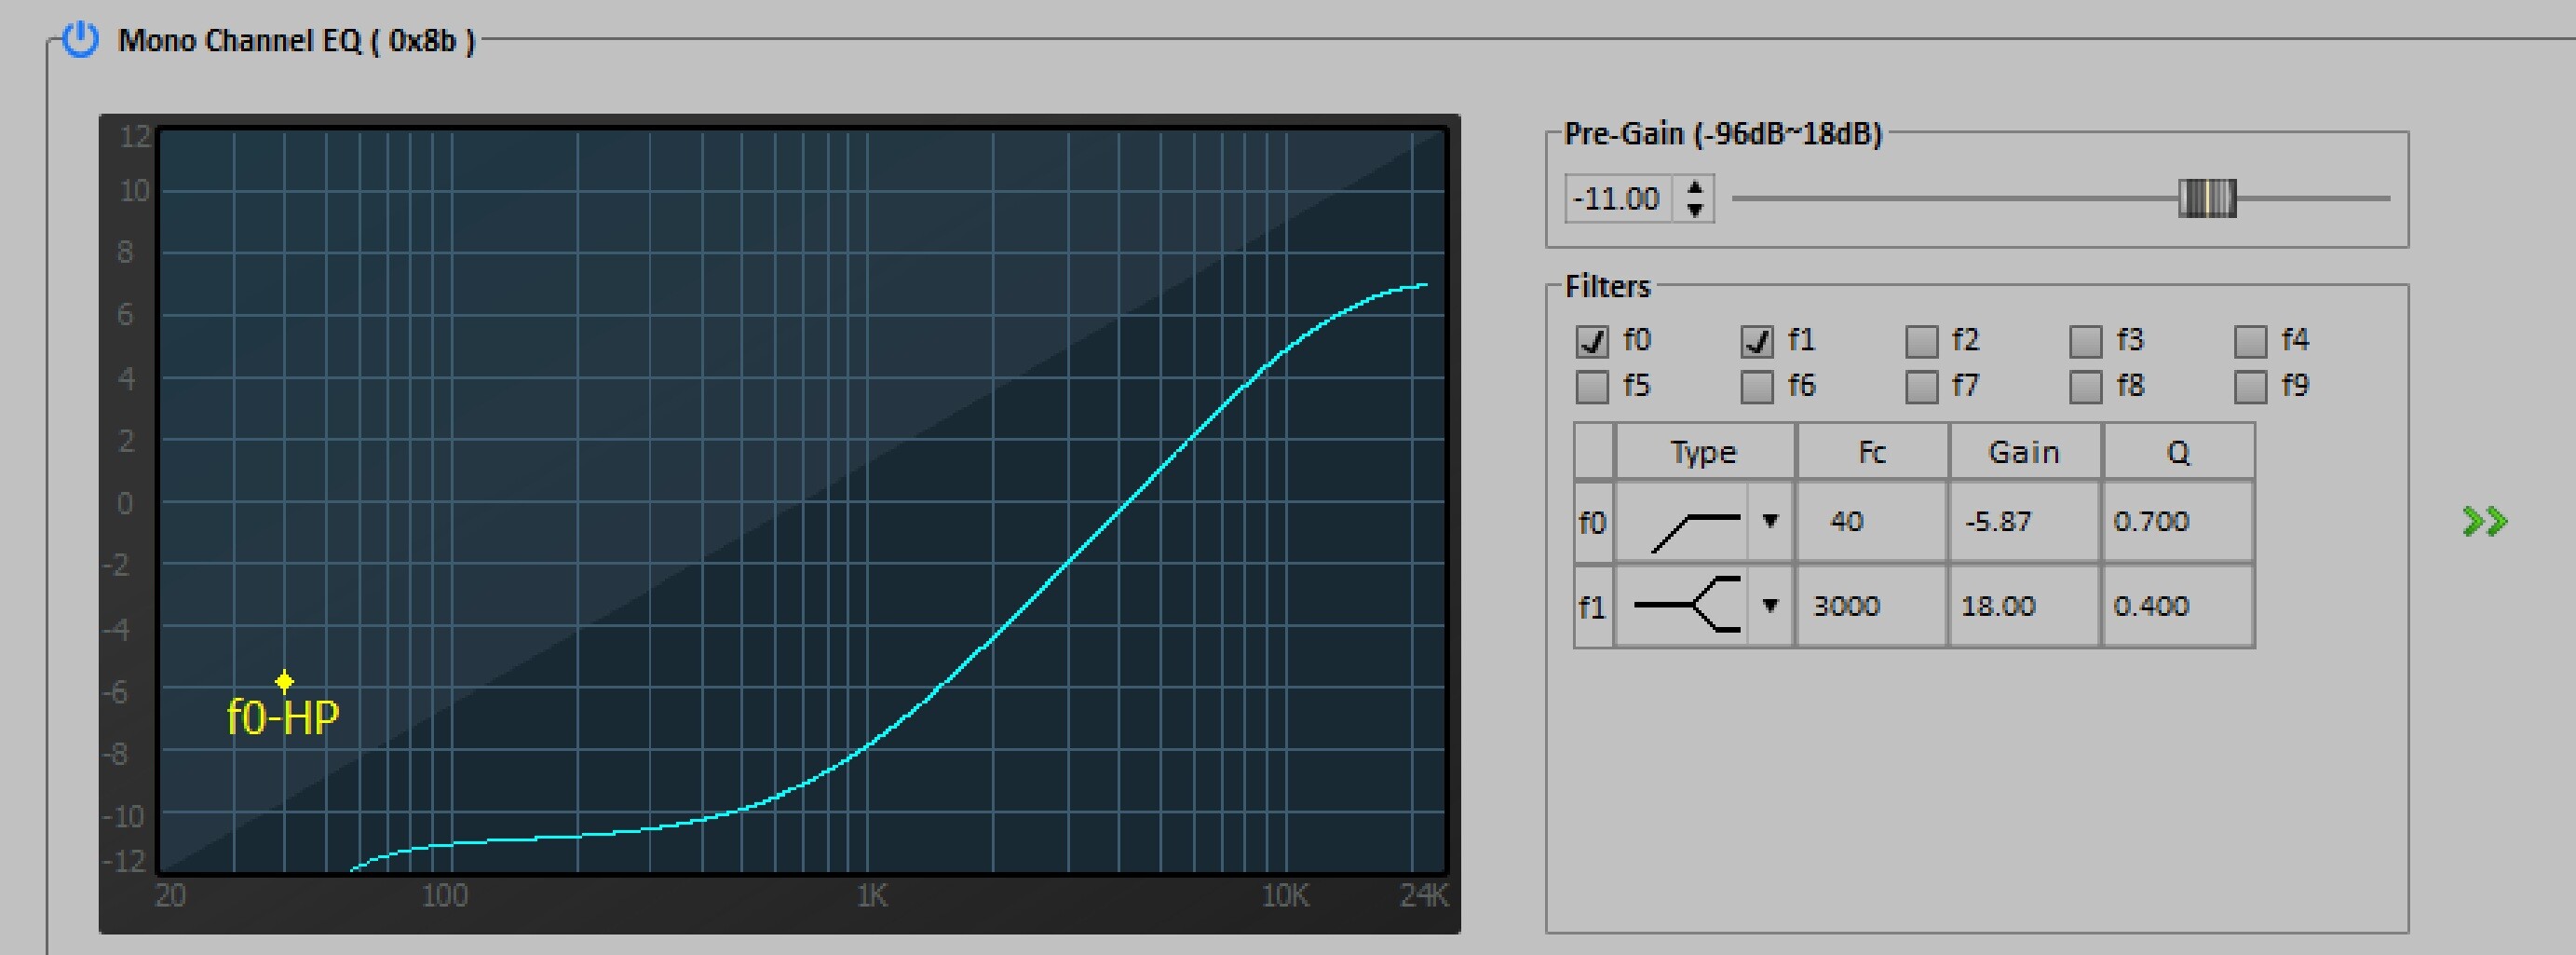Screen dimensions: 2576x955
Task: Click the f0 row header cell
Action: pyautogui.click(x=1592, y=523)
